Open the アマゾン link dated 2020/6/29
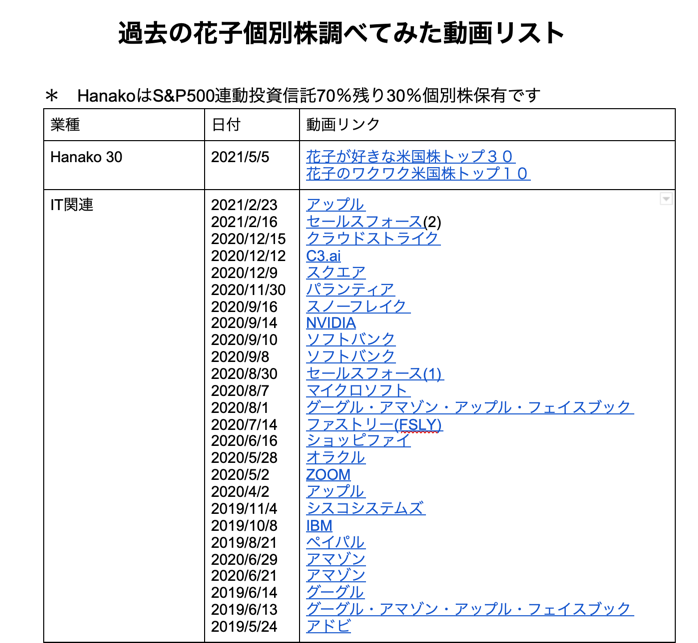The width and height of the screenshot is (698, 643). click(336, 559)
